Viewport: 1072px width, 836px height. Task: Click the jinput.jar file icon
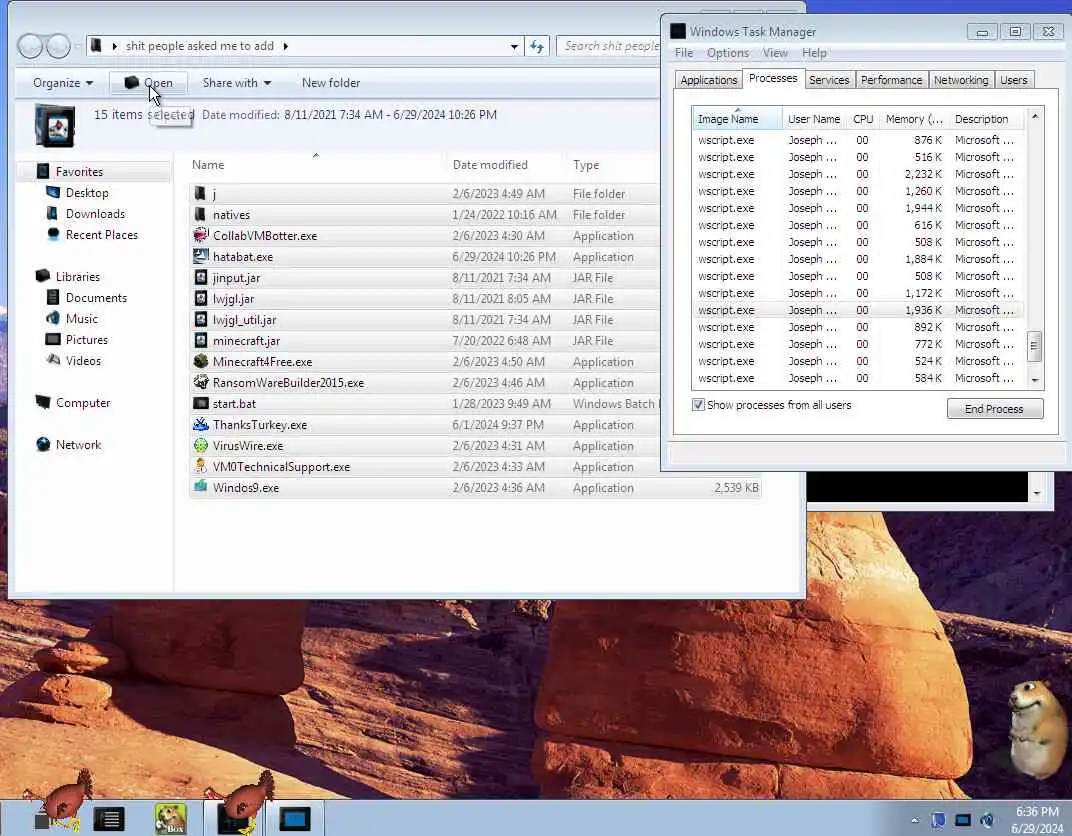click(200, 278)
